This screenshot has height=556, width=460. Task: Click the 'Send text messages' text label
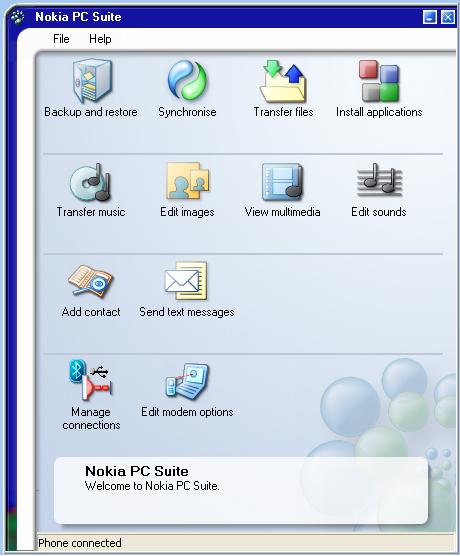(x=187, y=312)
